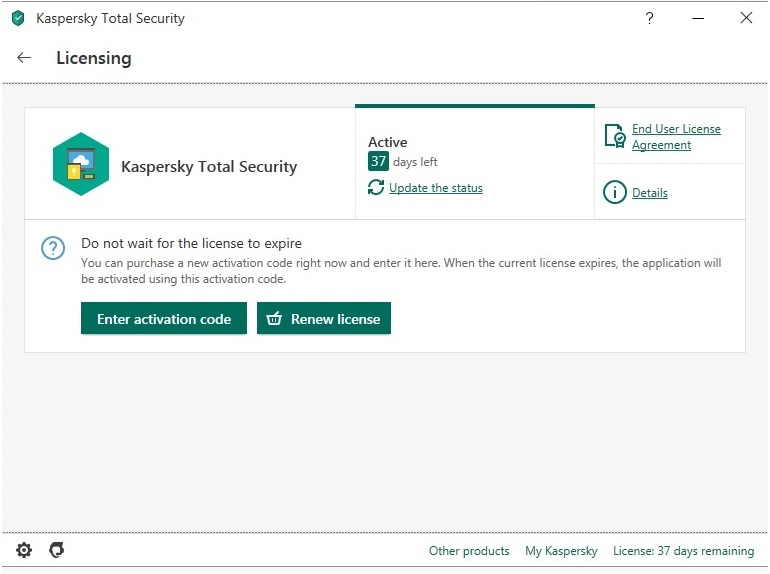
Task: Follow the Update the status link
Action: (x=436, y=188)
